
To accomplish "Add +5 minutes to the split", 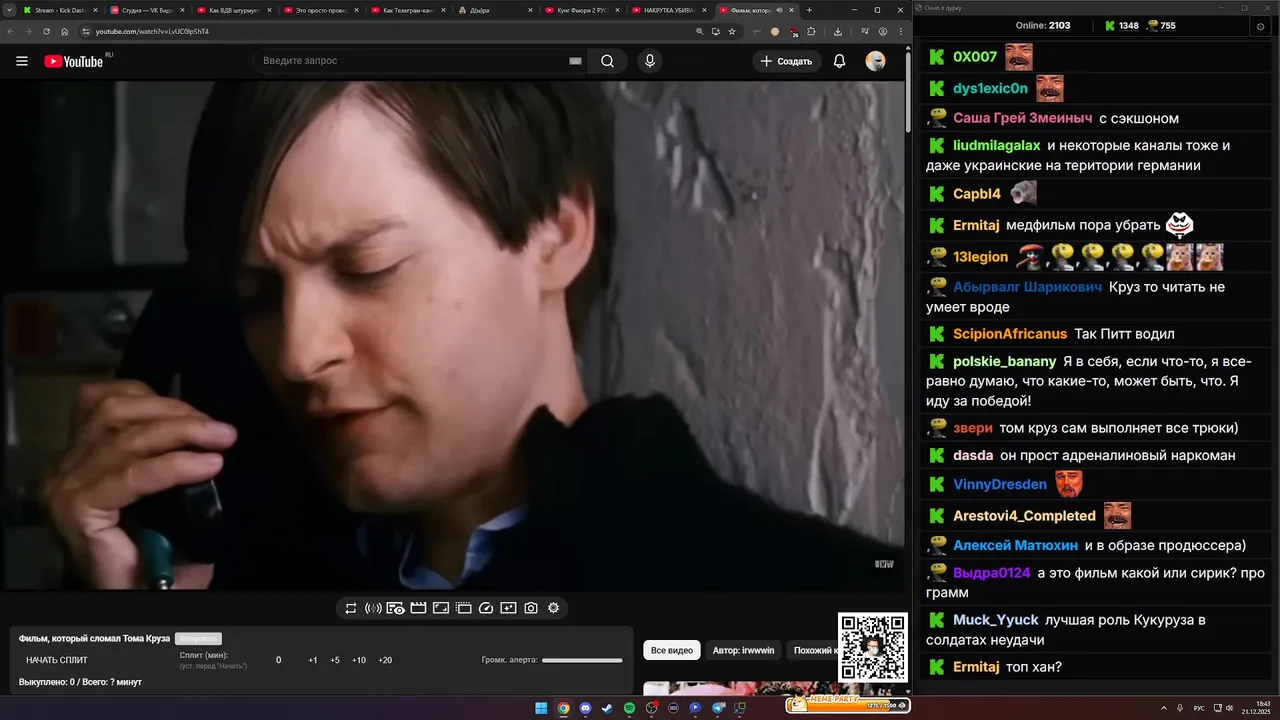I will (335, 660).
